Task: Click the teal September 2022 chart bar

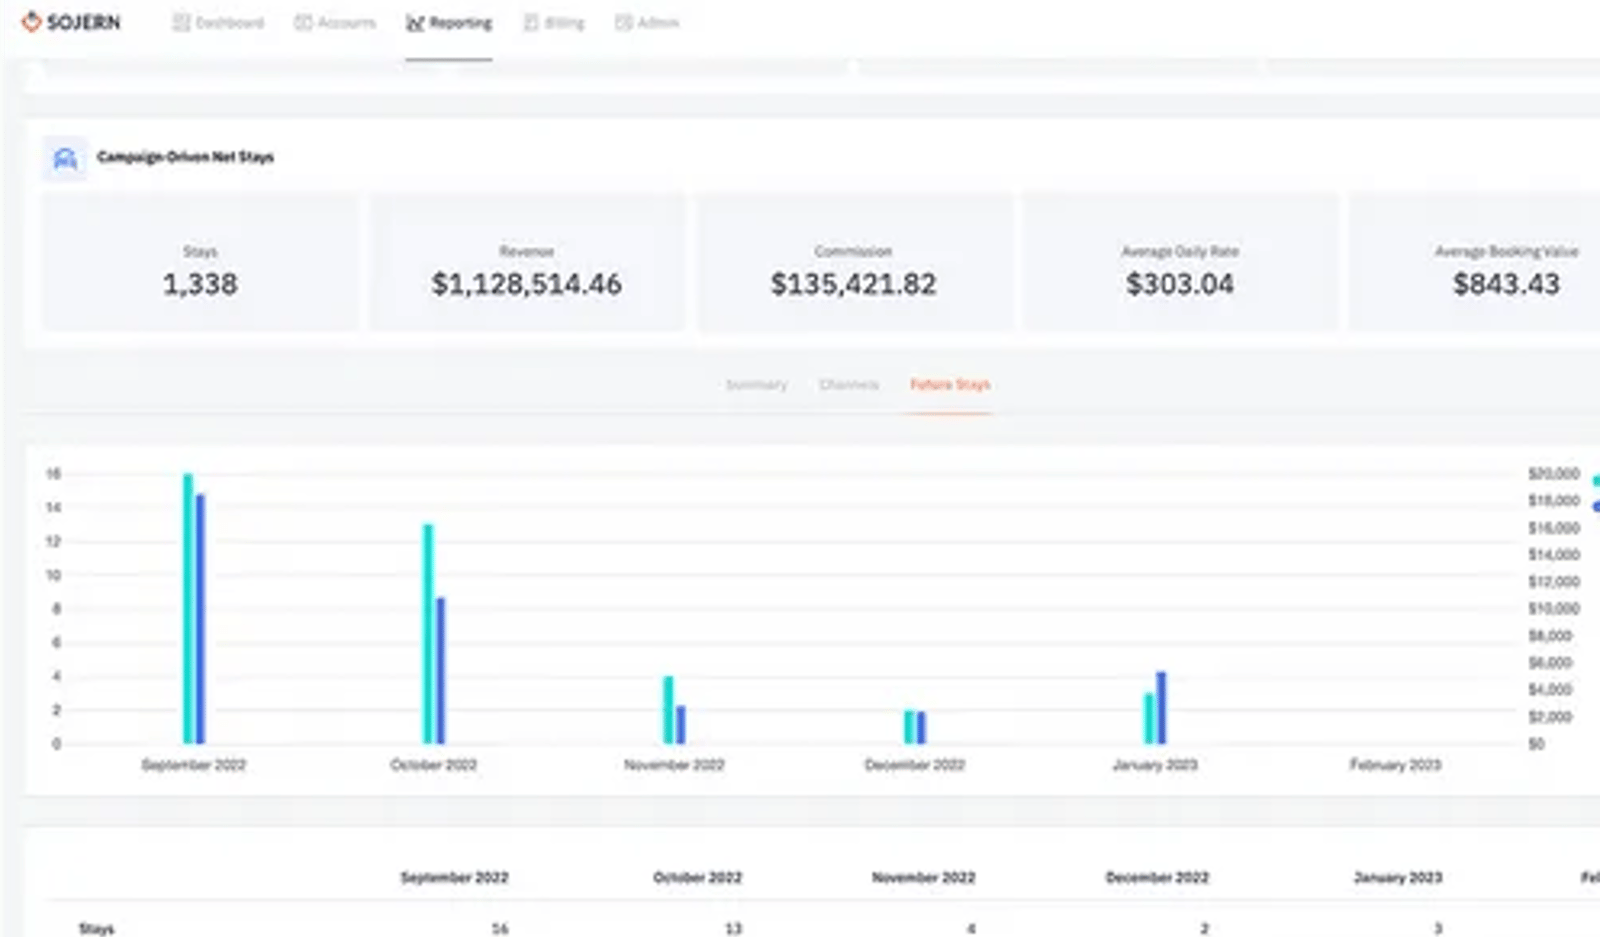Action: 188,608
